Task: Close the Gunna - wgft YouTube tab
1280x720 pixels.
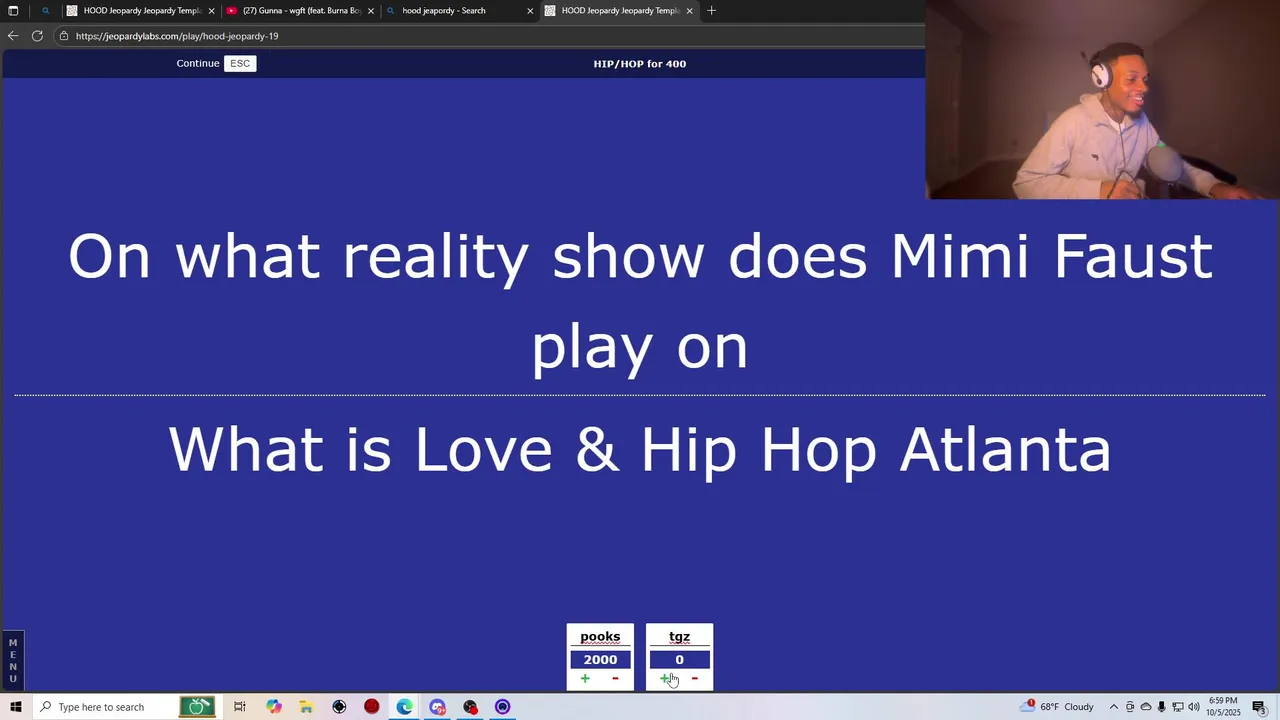Action: click(371, 11)
